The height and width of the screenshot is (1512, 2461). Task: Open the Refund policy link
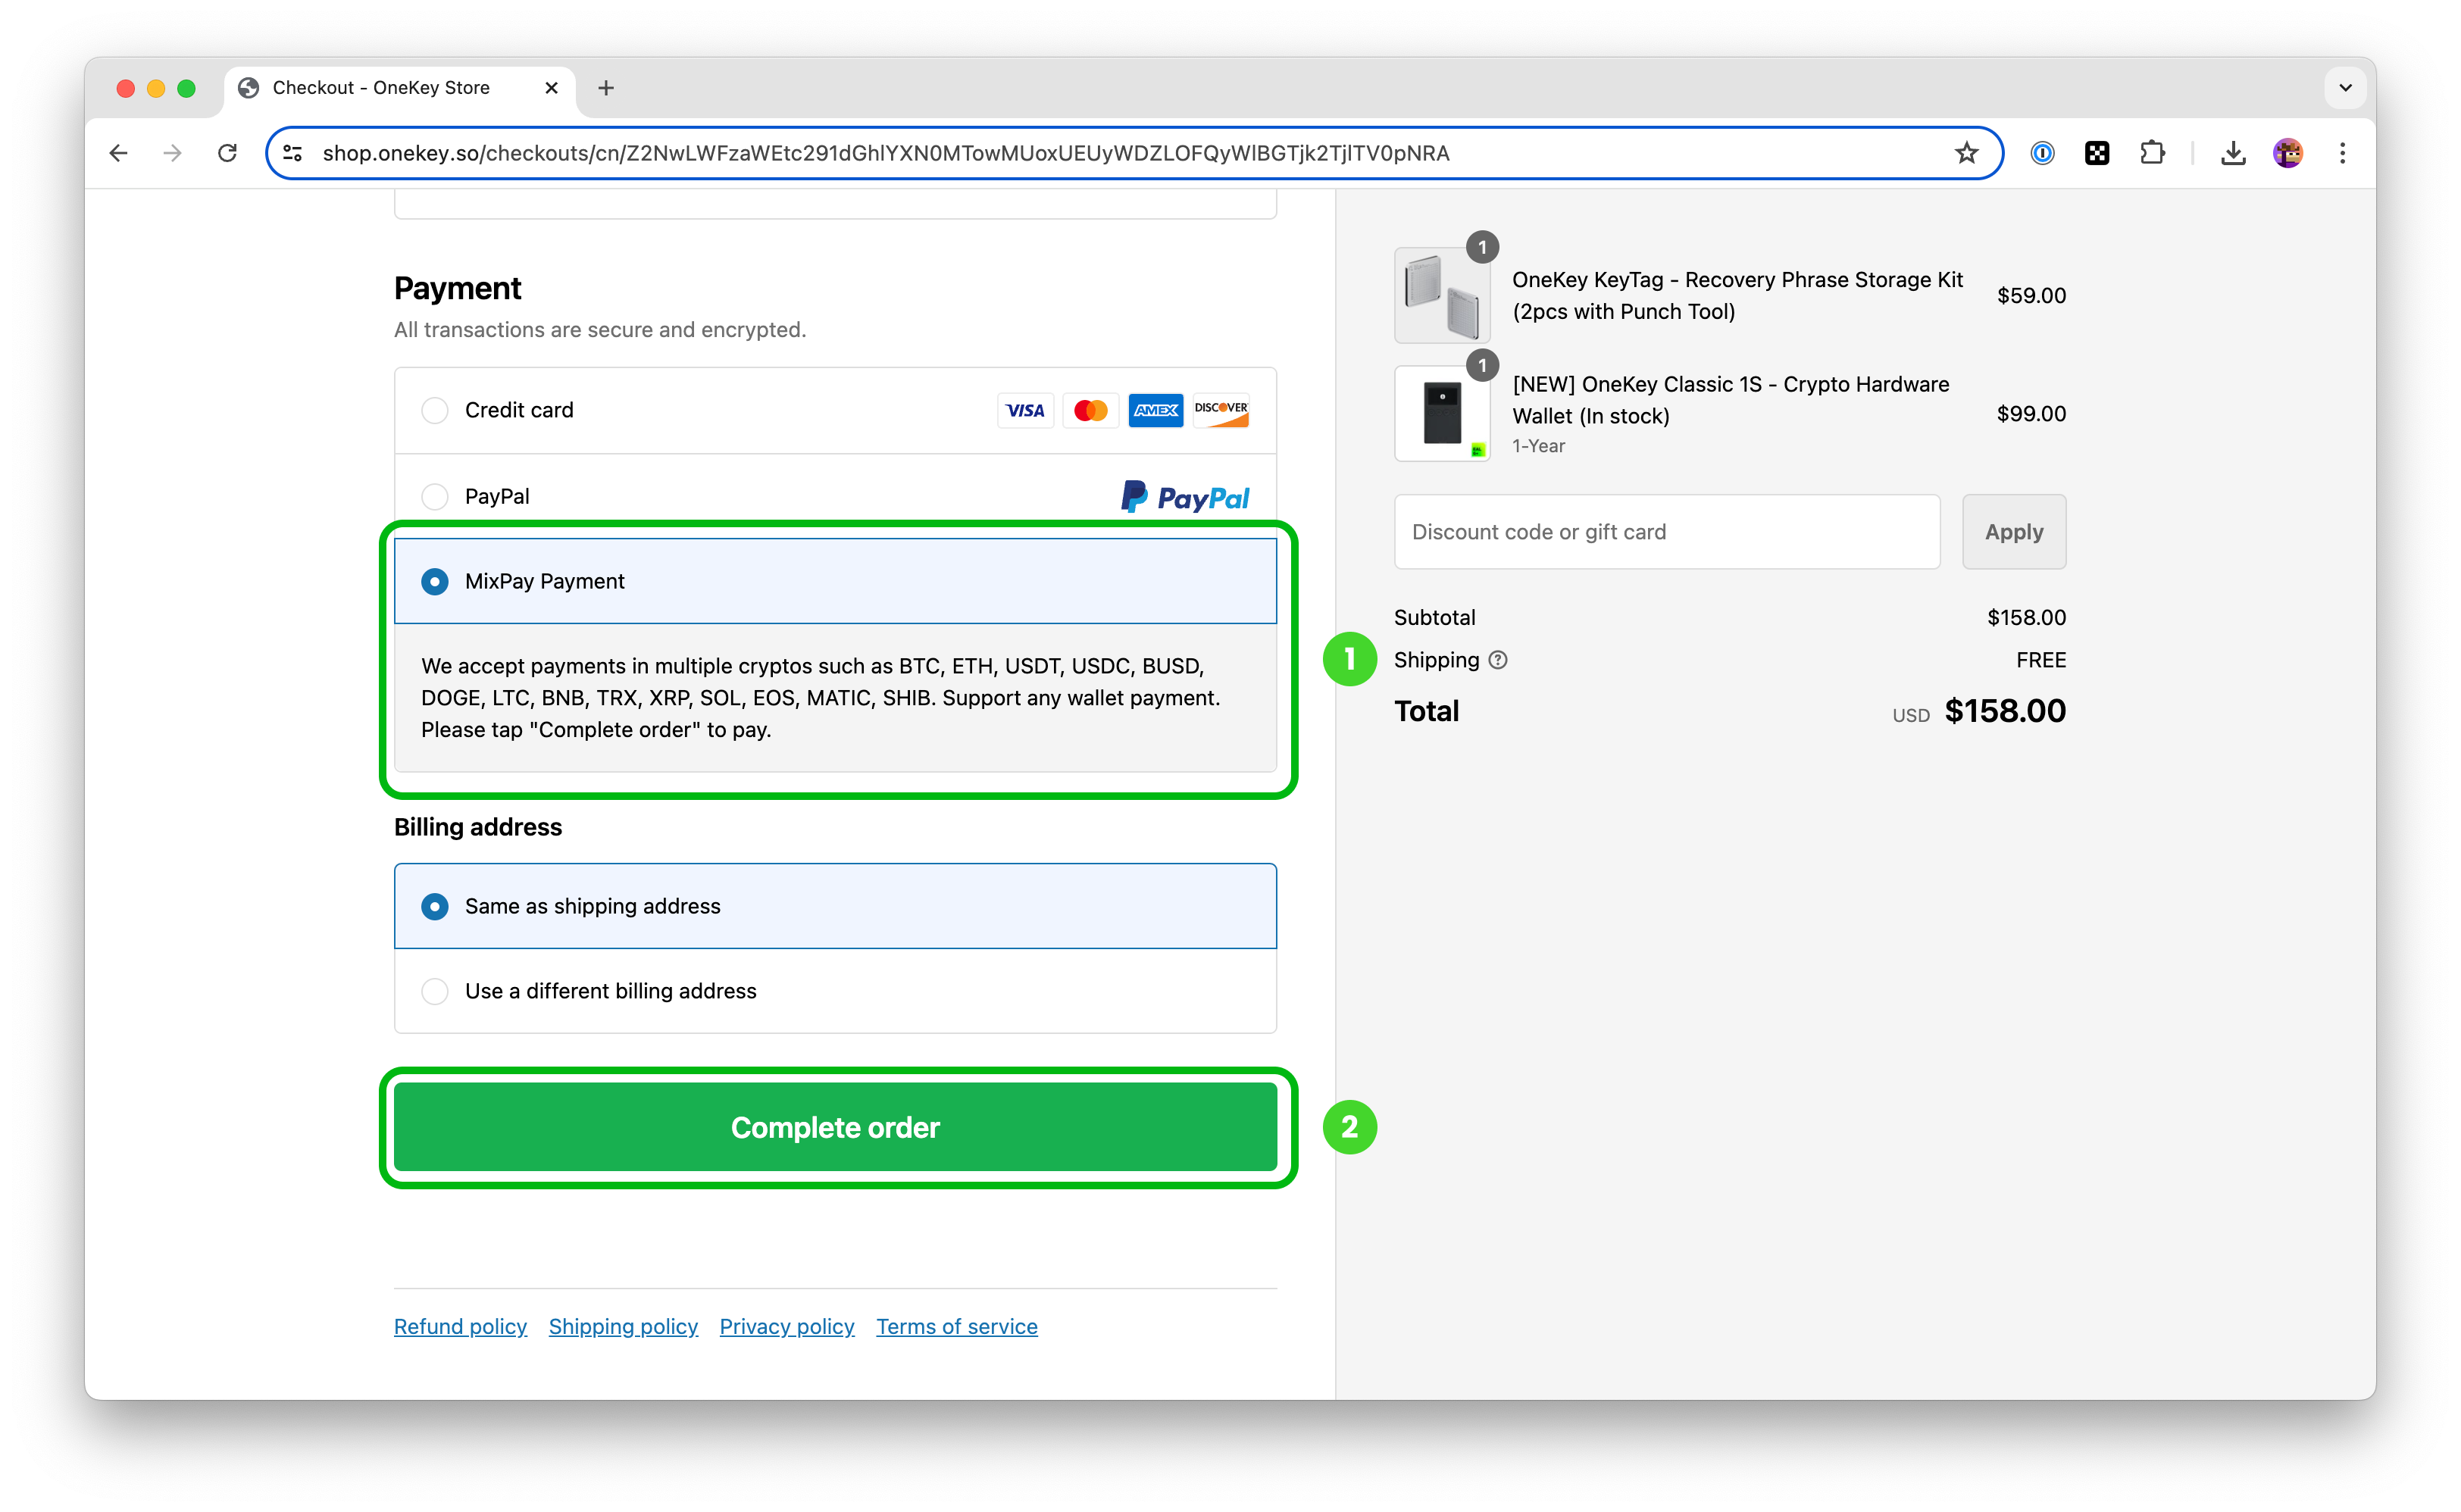click(x=460, y=1326)
